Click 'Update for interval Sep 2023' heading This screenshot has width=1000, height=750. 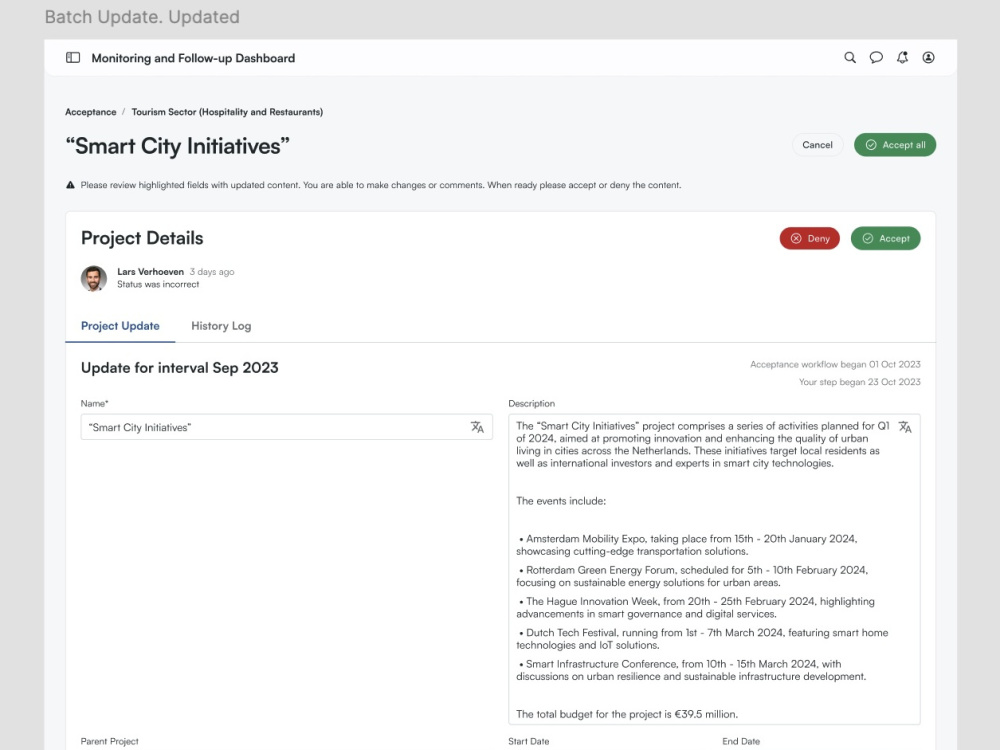tap(180, 368)
